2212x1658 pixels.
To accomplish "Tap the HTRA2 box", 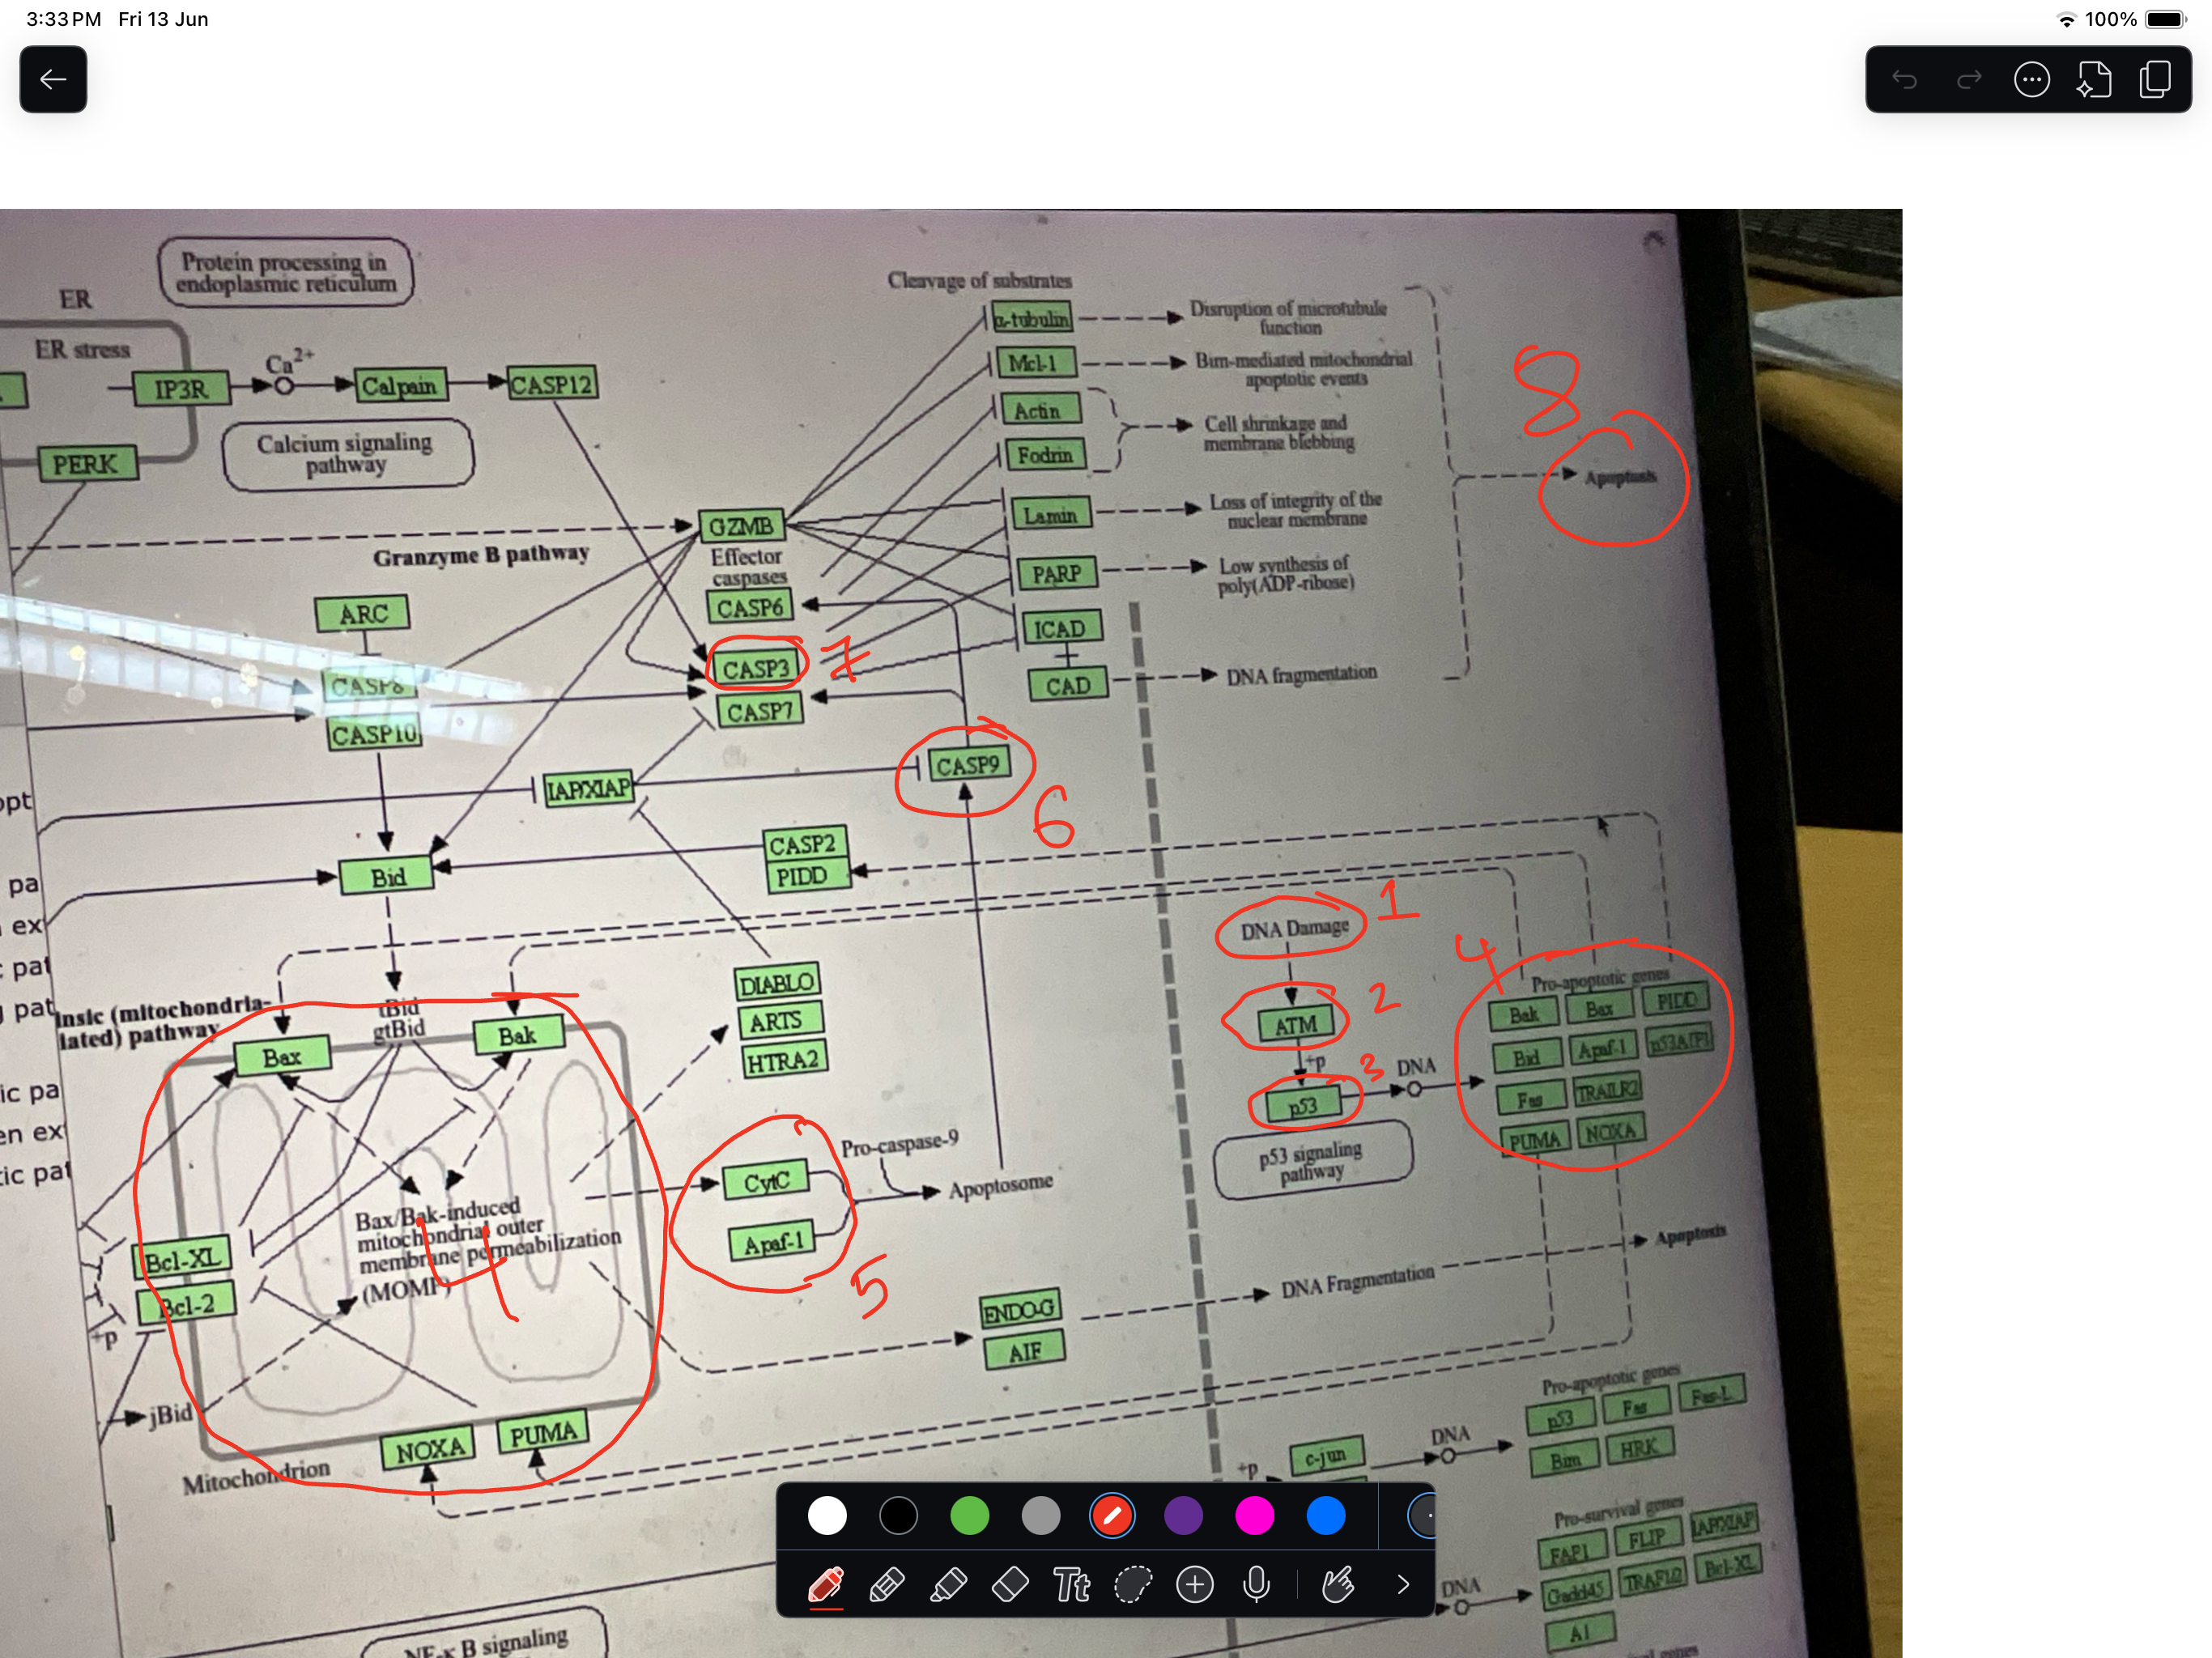I will (784, 1059).
